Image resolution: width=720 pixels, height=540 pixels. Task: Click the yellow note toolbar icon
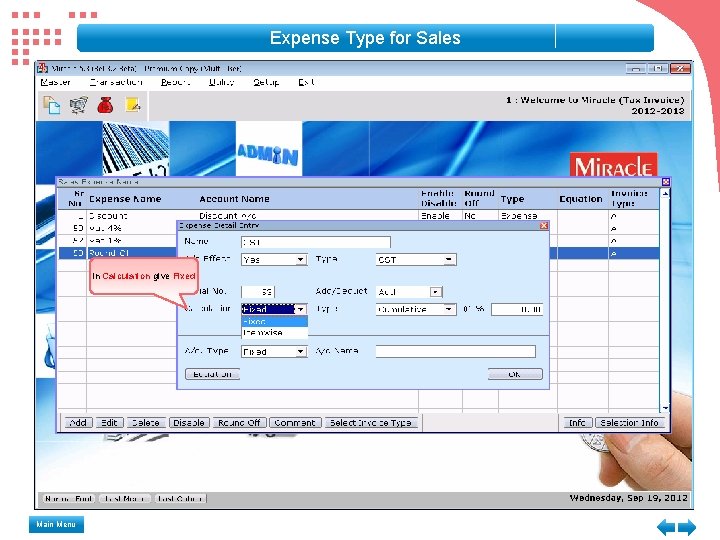[x=133, y=105]
